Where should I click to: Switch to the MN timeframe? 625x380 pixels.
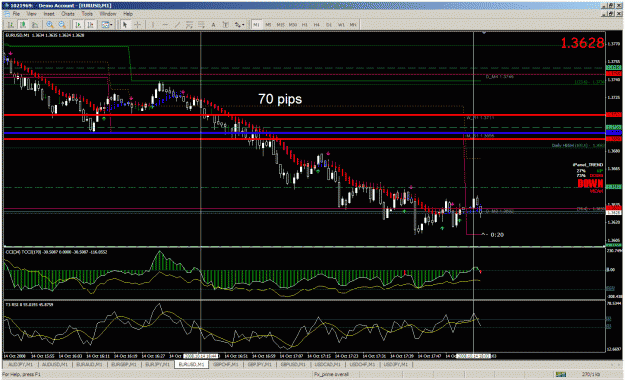(353, 25)
